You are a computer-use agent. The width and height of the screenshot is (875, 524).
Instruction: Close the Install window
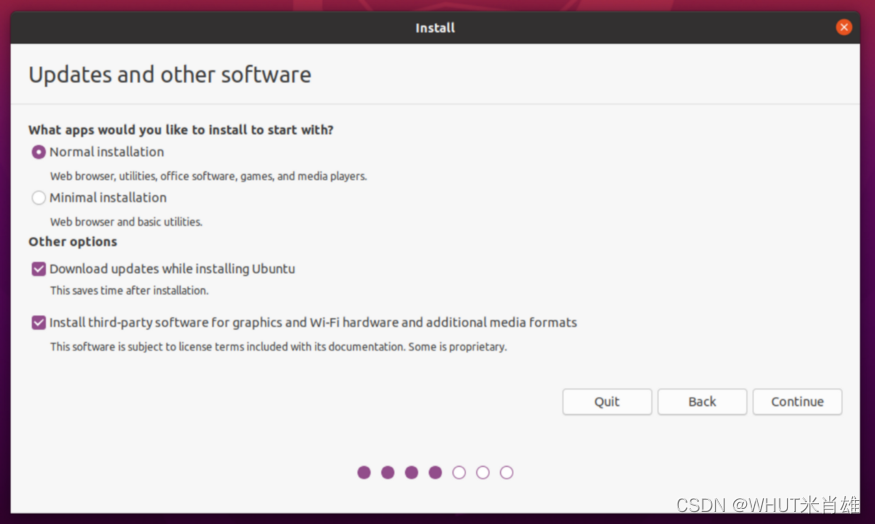[844, 27]
